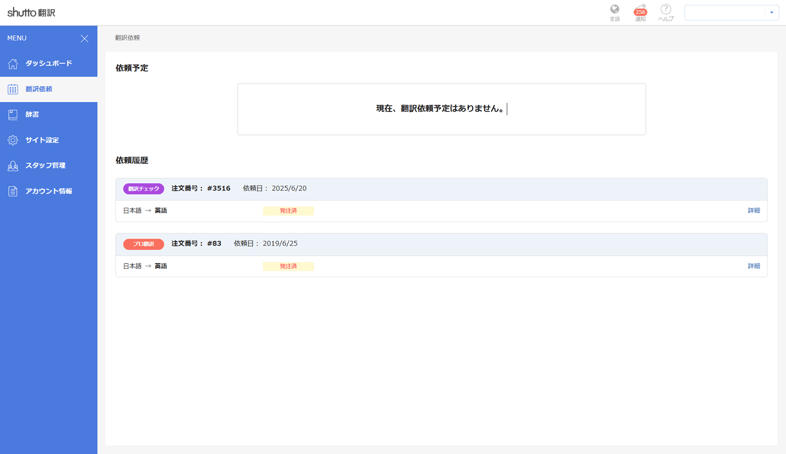Expand the account dropdown in header
Screen dimensions: 786x454
731,13
